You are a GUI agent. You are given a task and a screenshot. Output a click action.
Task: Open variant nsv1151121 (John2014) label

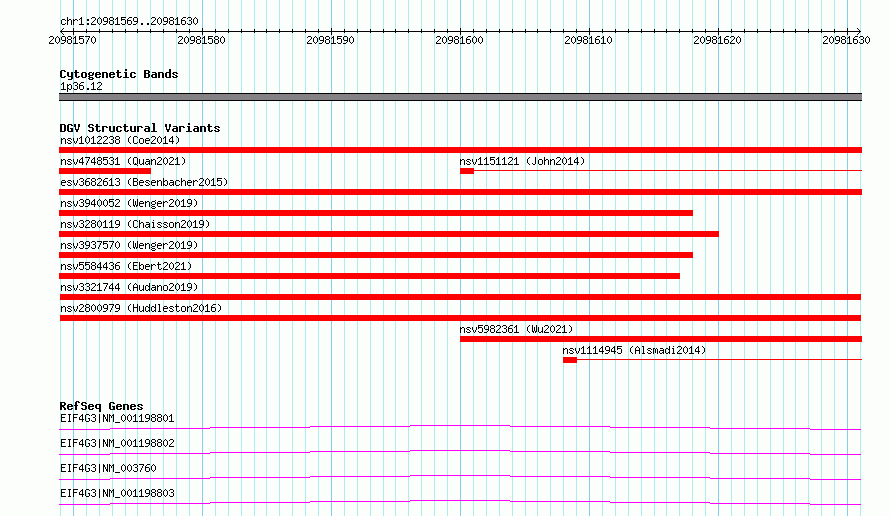[522, 161]
